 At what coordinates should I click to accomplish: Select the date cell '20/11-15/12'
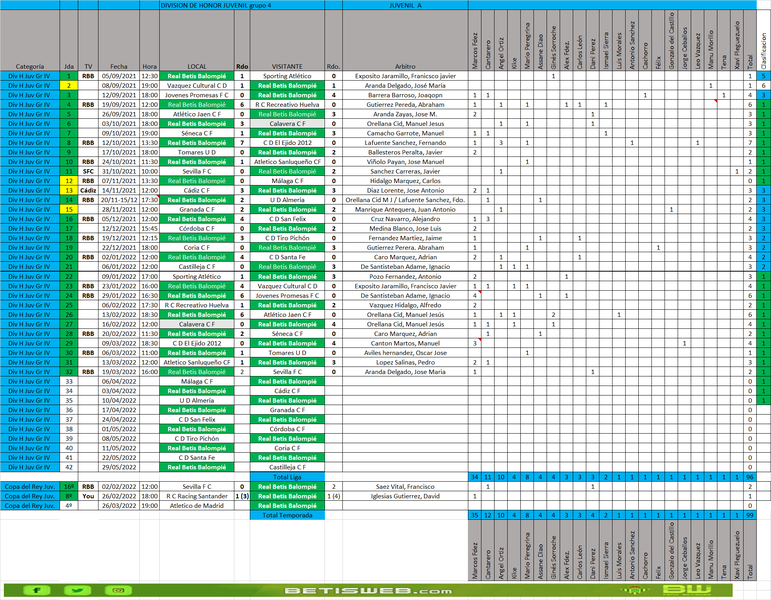[119, 200]
